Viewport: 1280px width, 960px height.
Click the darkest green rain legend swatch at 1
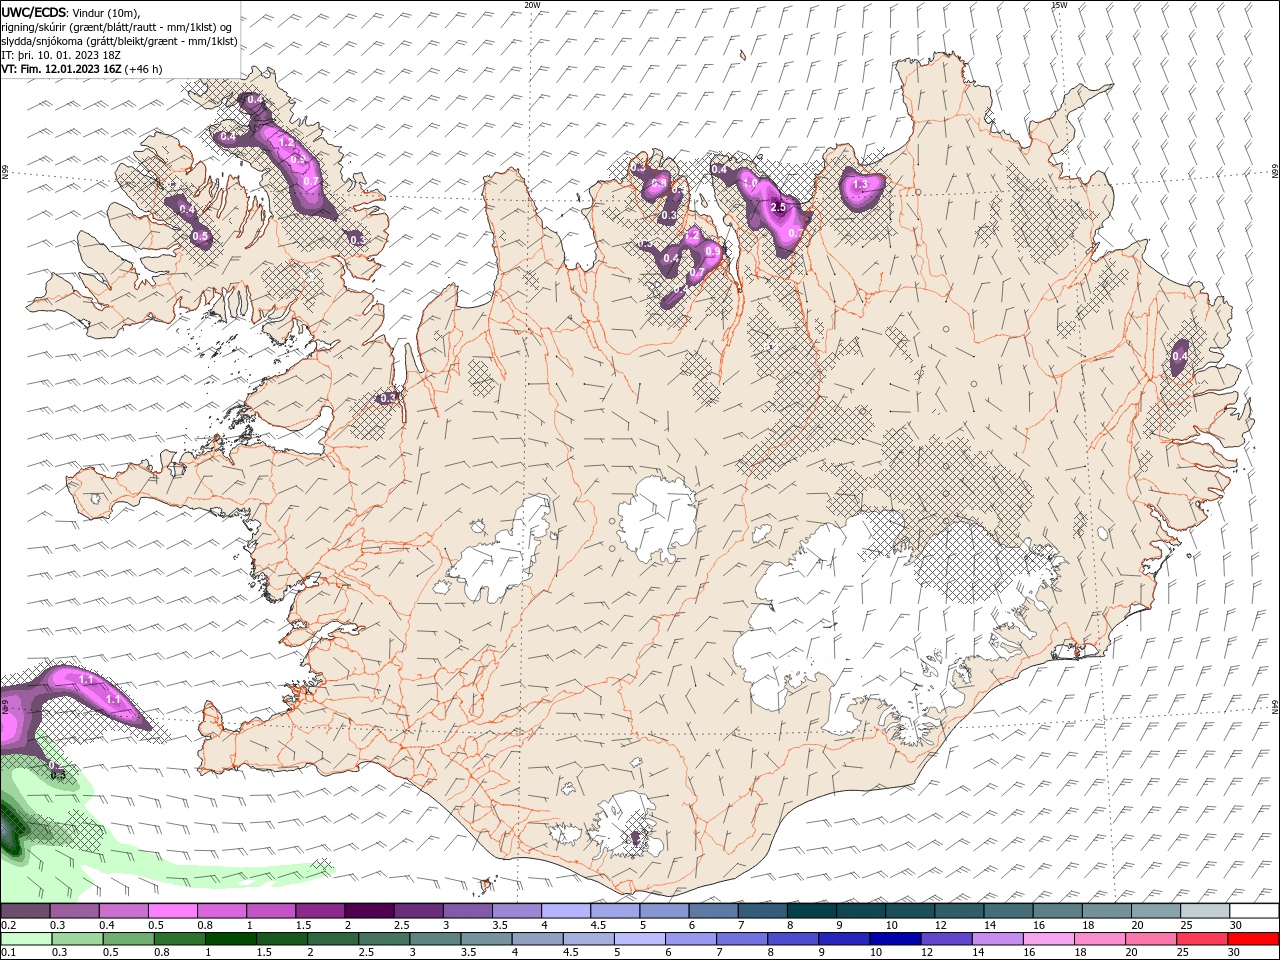click(x=230, y=939)
